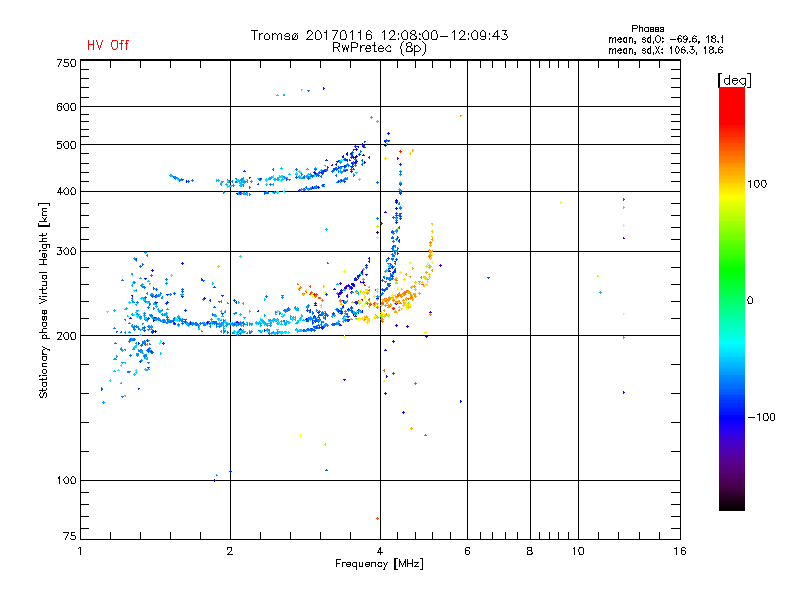The image size is (800, 600).
Task: Click the x-axis label 1
Action: pyautogui.click(x=80, y=551)
